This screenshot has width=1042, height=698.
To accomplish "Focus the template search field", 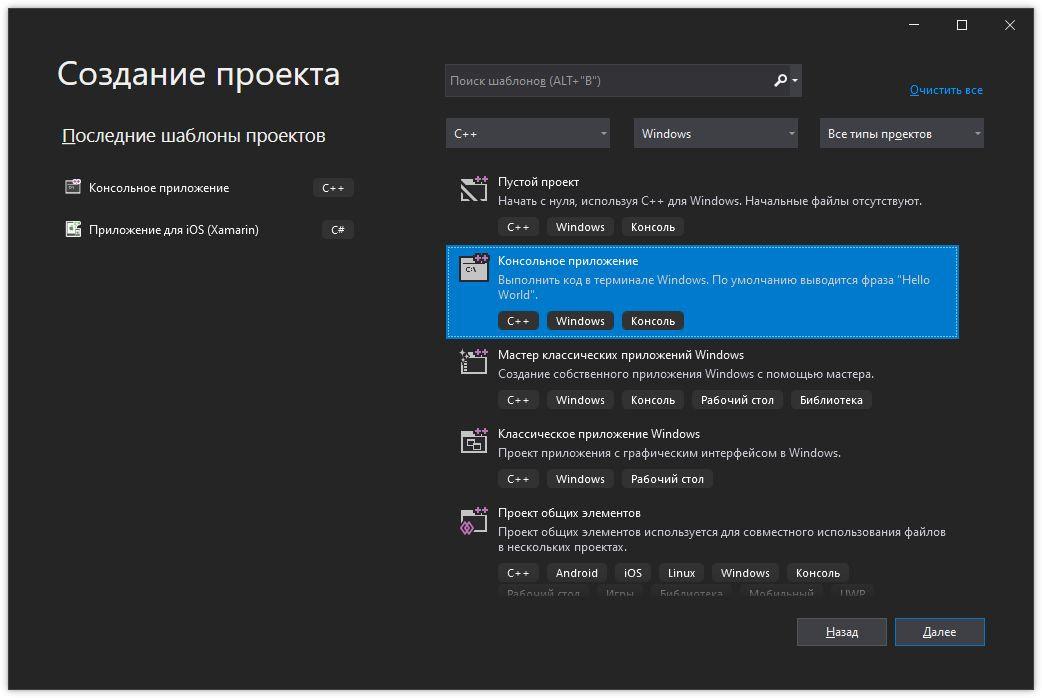I will 605,81.
